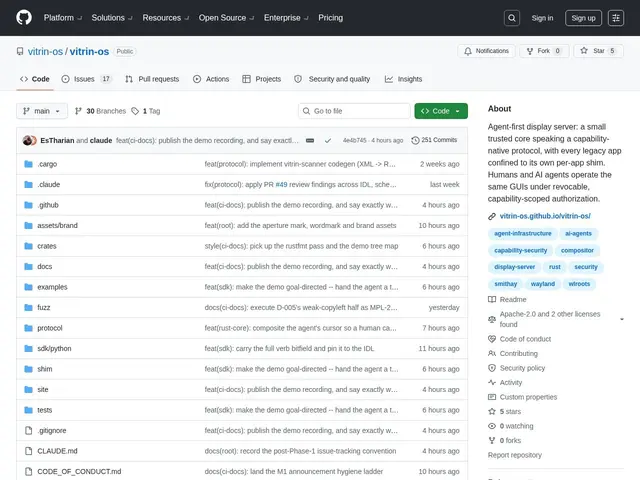Viewport: 640px width, 480px height.
Task: Open the .github folder
Action: click(48, 205)
